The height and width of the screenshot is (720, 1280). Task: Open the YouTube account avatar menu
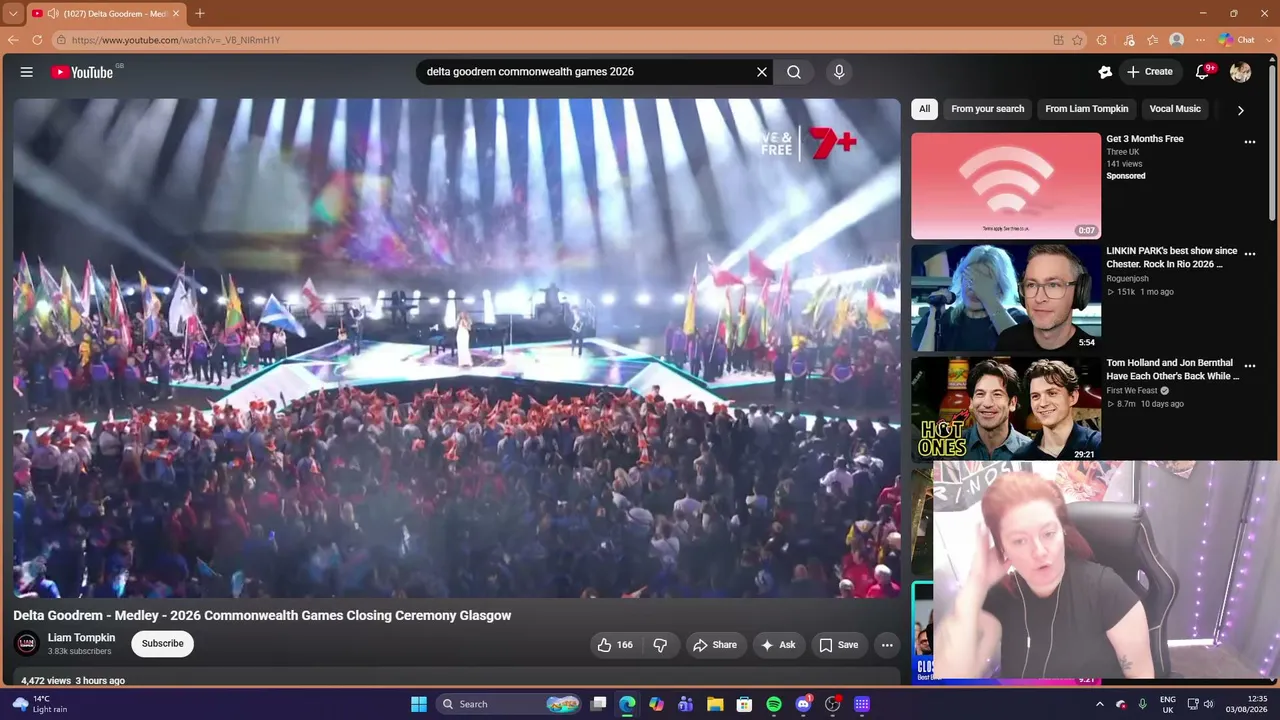(1241, 72)
